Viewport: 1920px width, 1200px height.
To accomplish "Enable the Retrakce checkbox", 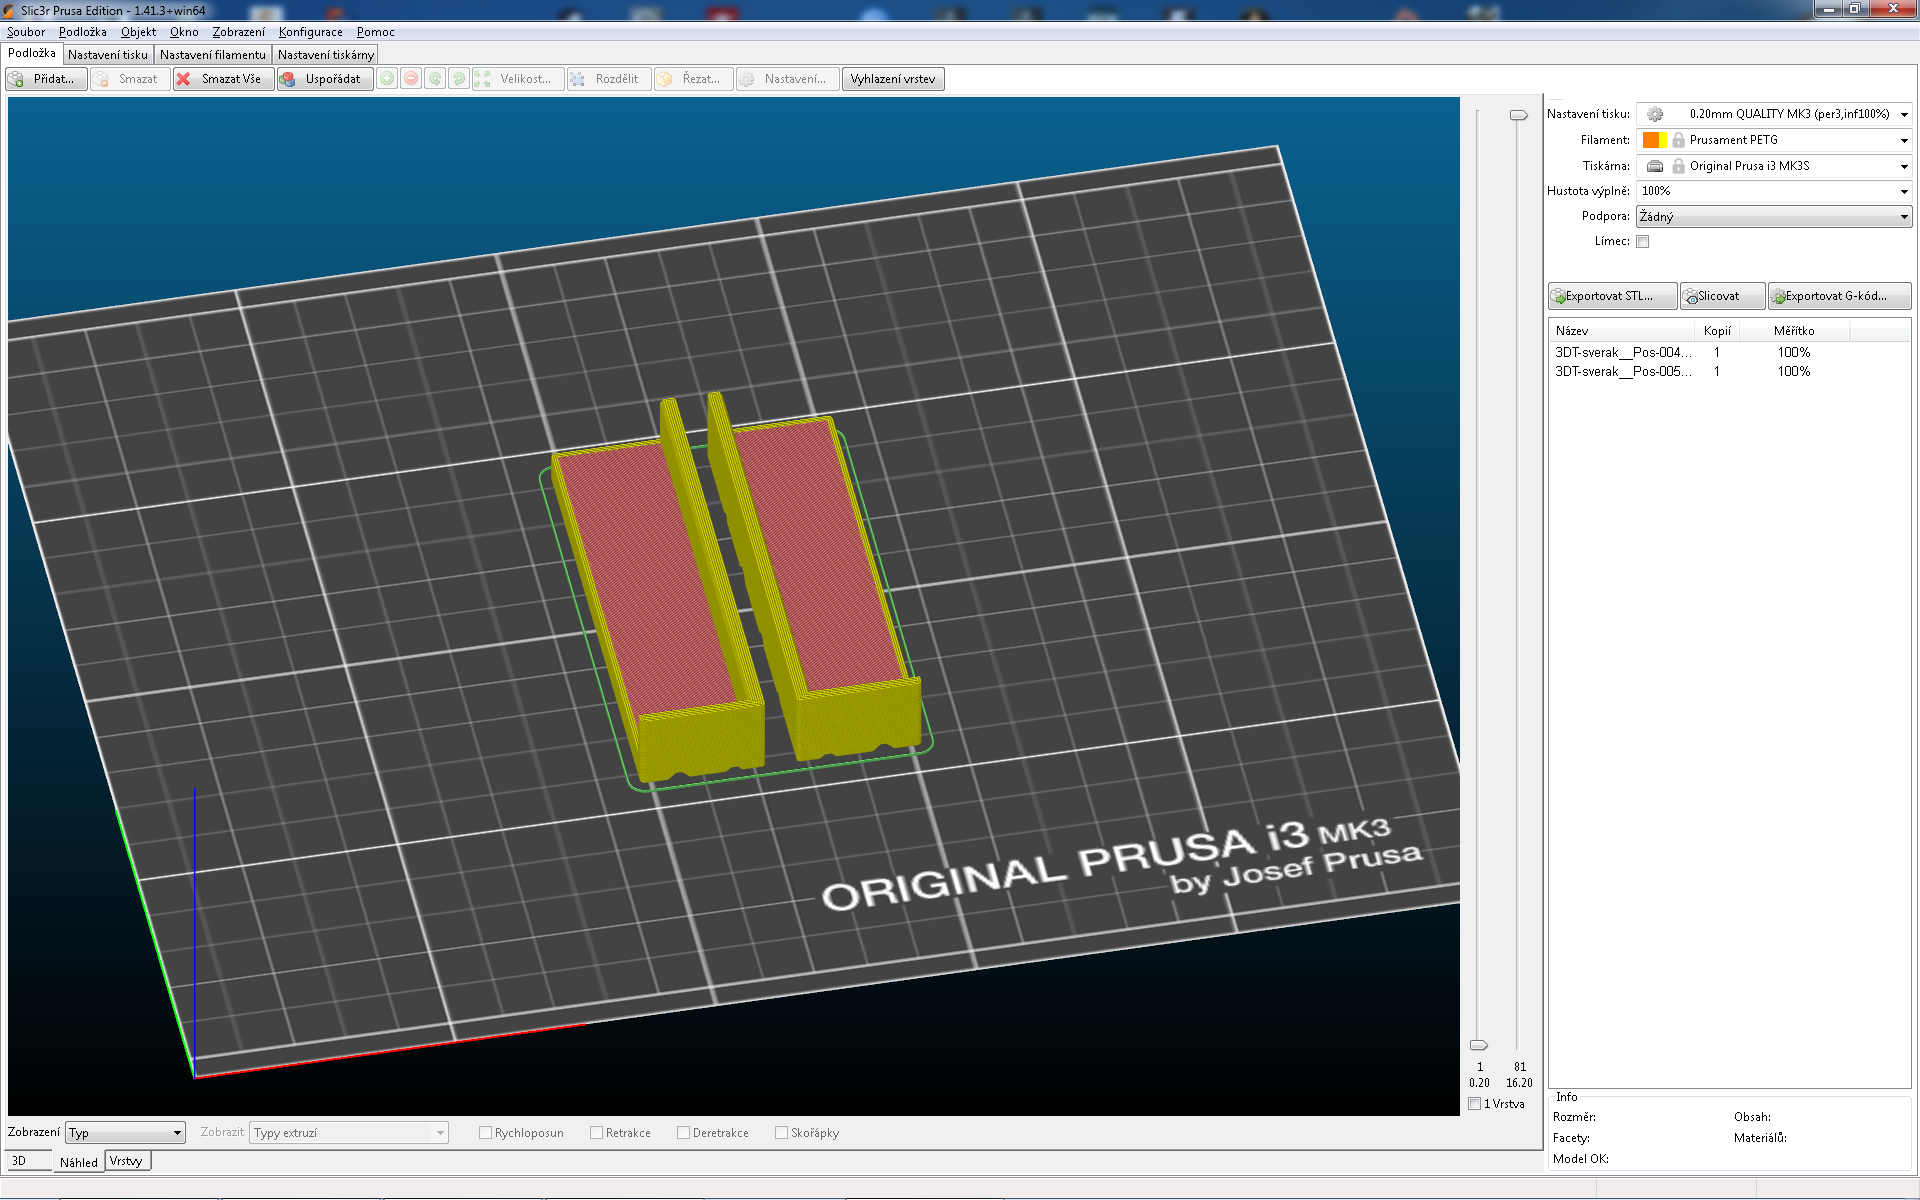I will (x=596, y=1133).
